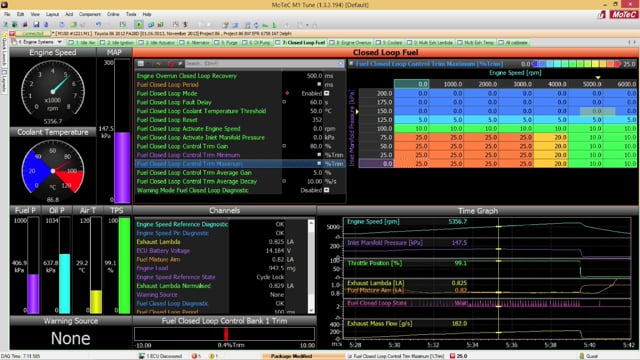Image resolution: width=640 pixels, height=360 pixels.
Task: Click the refresh circular arrow toolbar icon
Action: (x=62, y=25)
